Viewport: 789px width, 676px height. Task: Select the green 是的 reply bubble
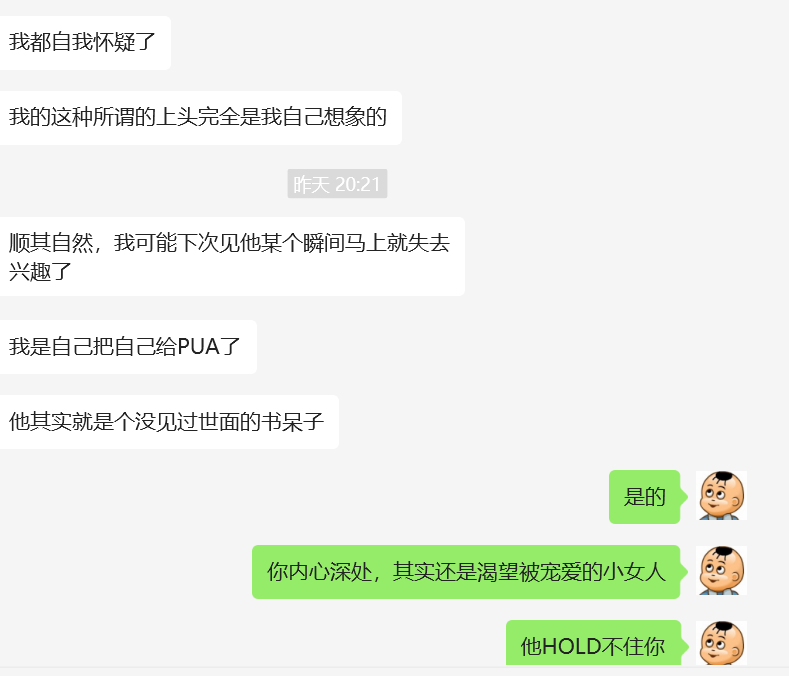coord(645,497)
